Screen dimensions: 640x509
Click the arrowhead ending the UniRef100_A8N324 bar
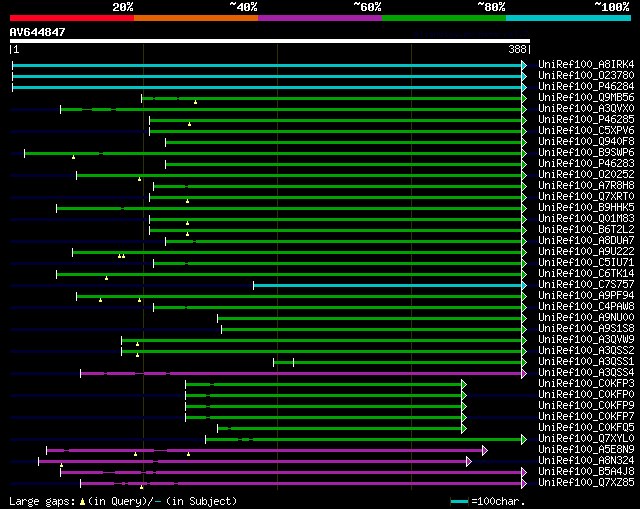469,462
